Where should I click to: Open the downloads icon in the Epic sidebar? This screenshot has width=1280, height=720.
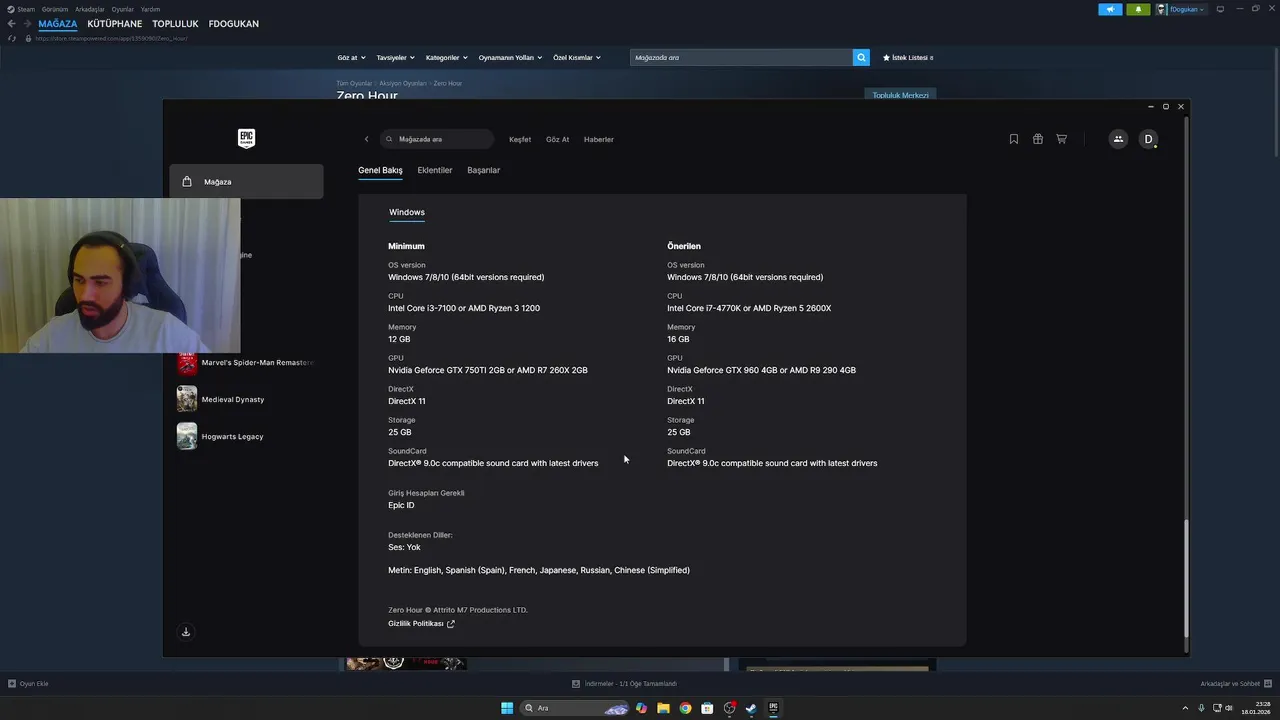pos(186,632)
